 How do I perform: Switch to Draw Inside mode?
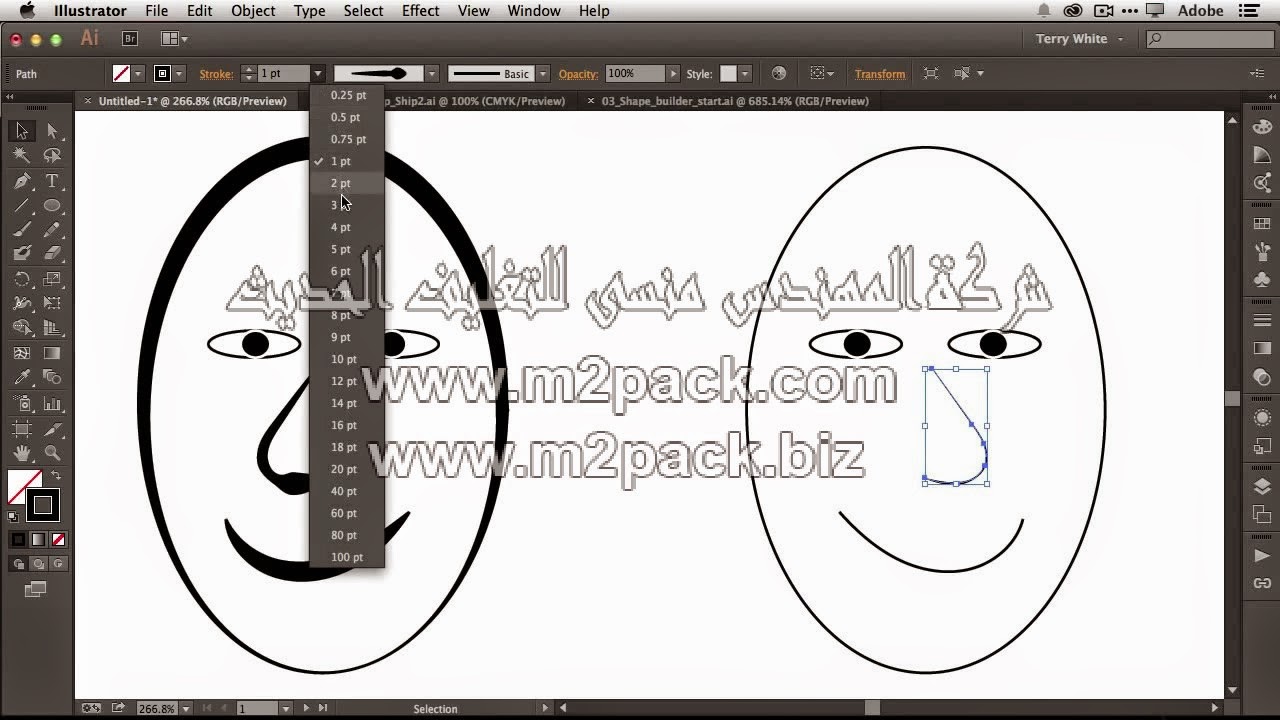coord(57,564)
